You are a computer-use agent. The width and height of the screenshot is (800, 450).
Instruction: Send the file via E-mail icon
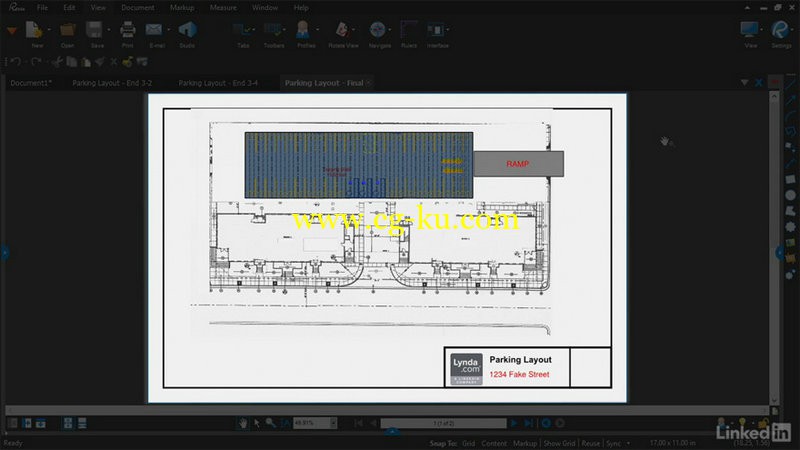point(154,30)
